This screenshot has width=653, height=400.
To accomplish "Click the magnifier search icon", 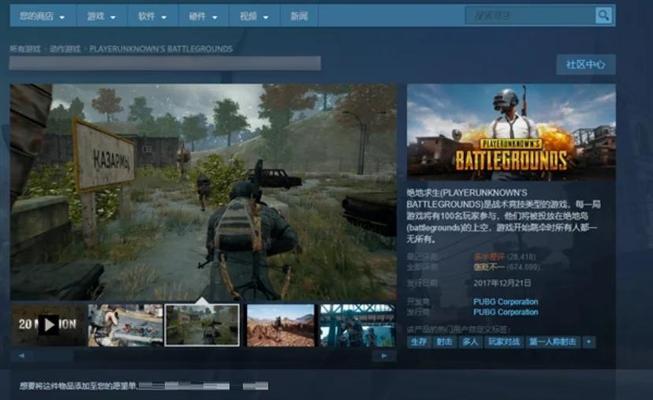I will click(x=603, y=16).
